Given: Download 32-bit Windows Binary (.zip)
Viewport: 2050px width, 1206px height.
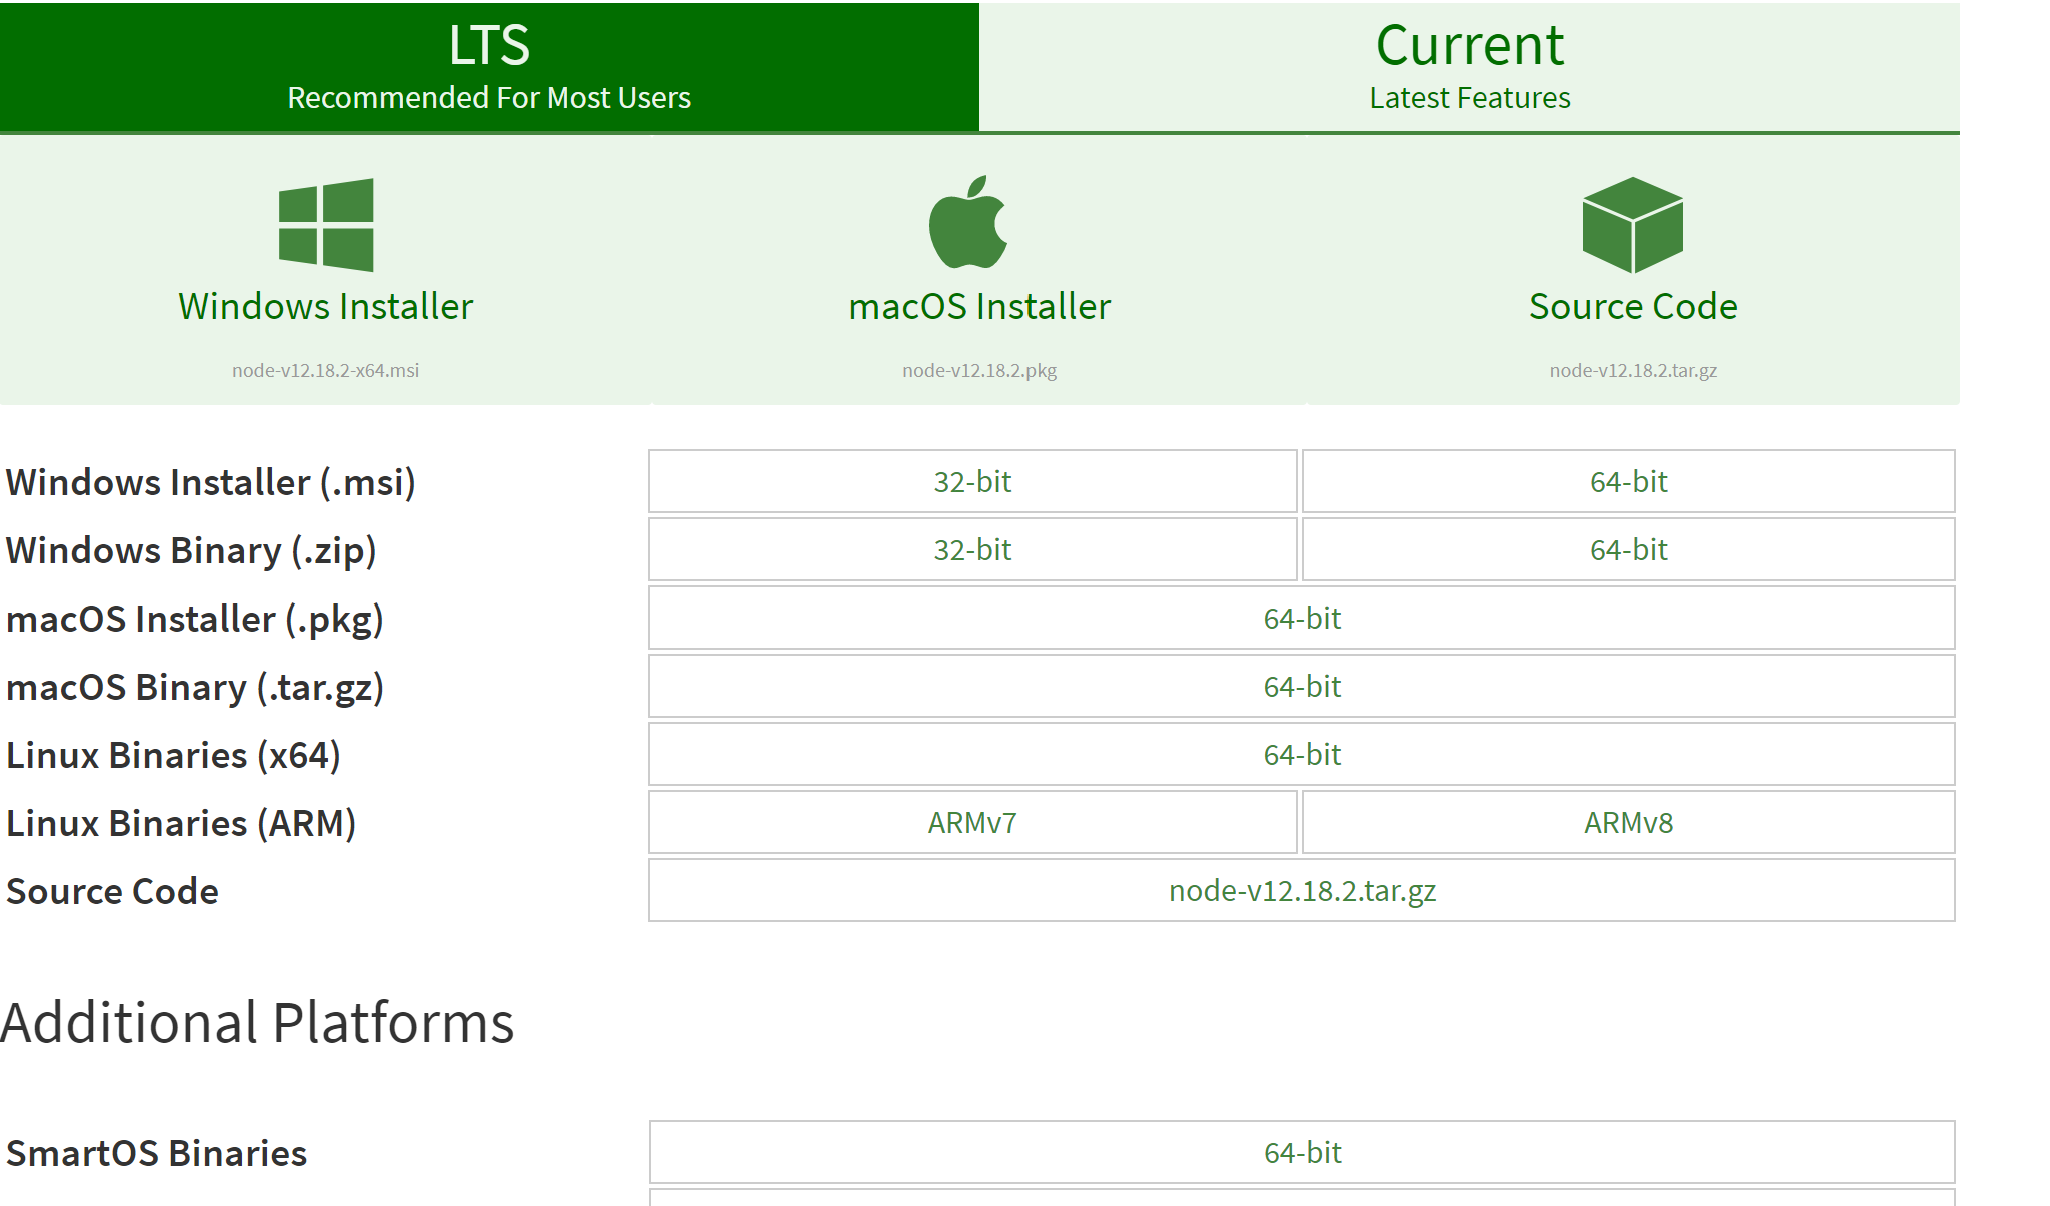Looking at the screenshot, I should pos(972,550).
